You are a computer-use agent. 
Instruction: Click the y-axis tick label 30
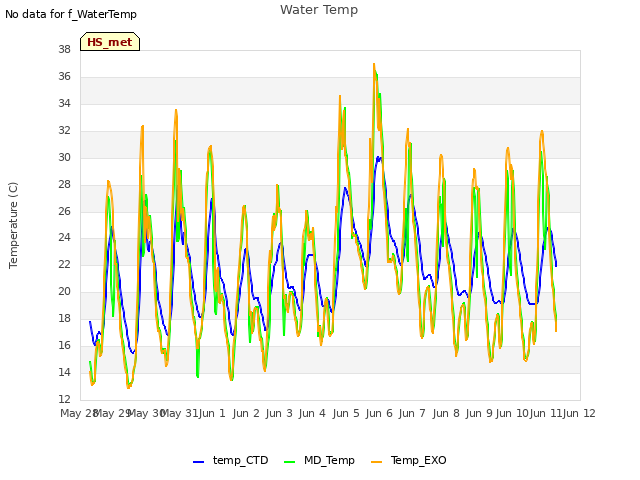click(x=64, y=157)
